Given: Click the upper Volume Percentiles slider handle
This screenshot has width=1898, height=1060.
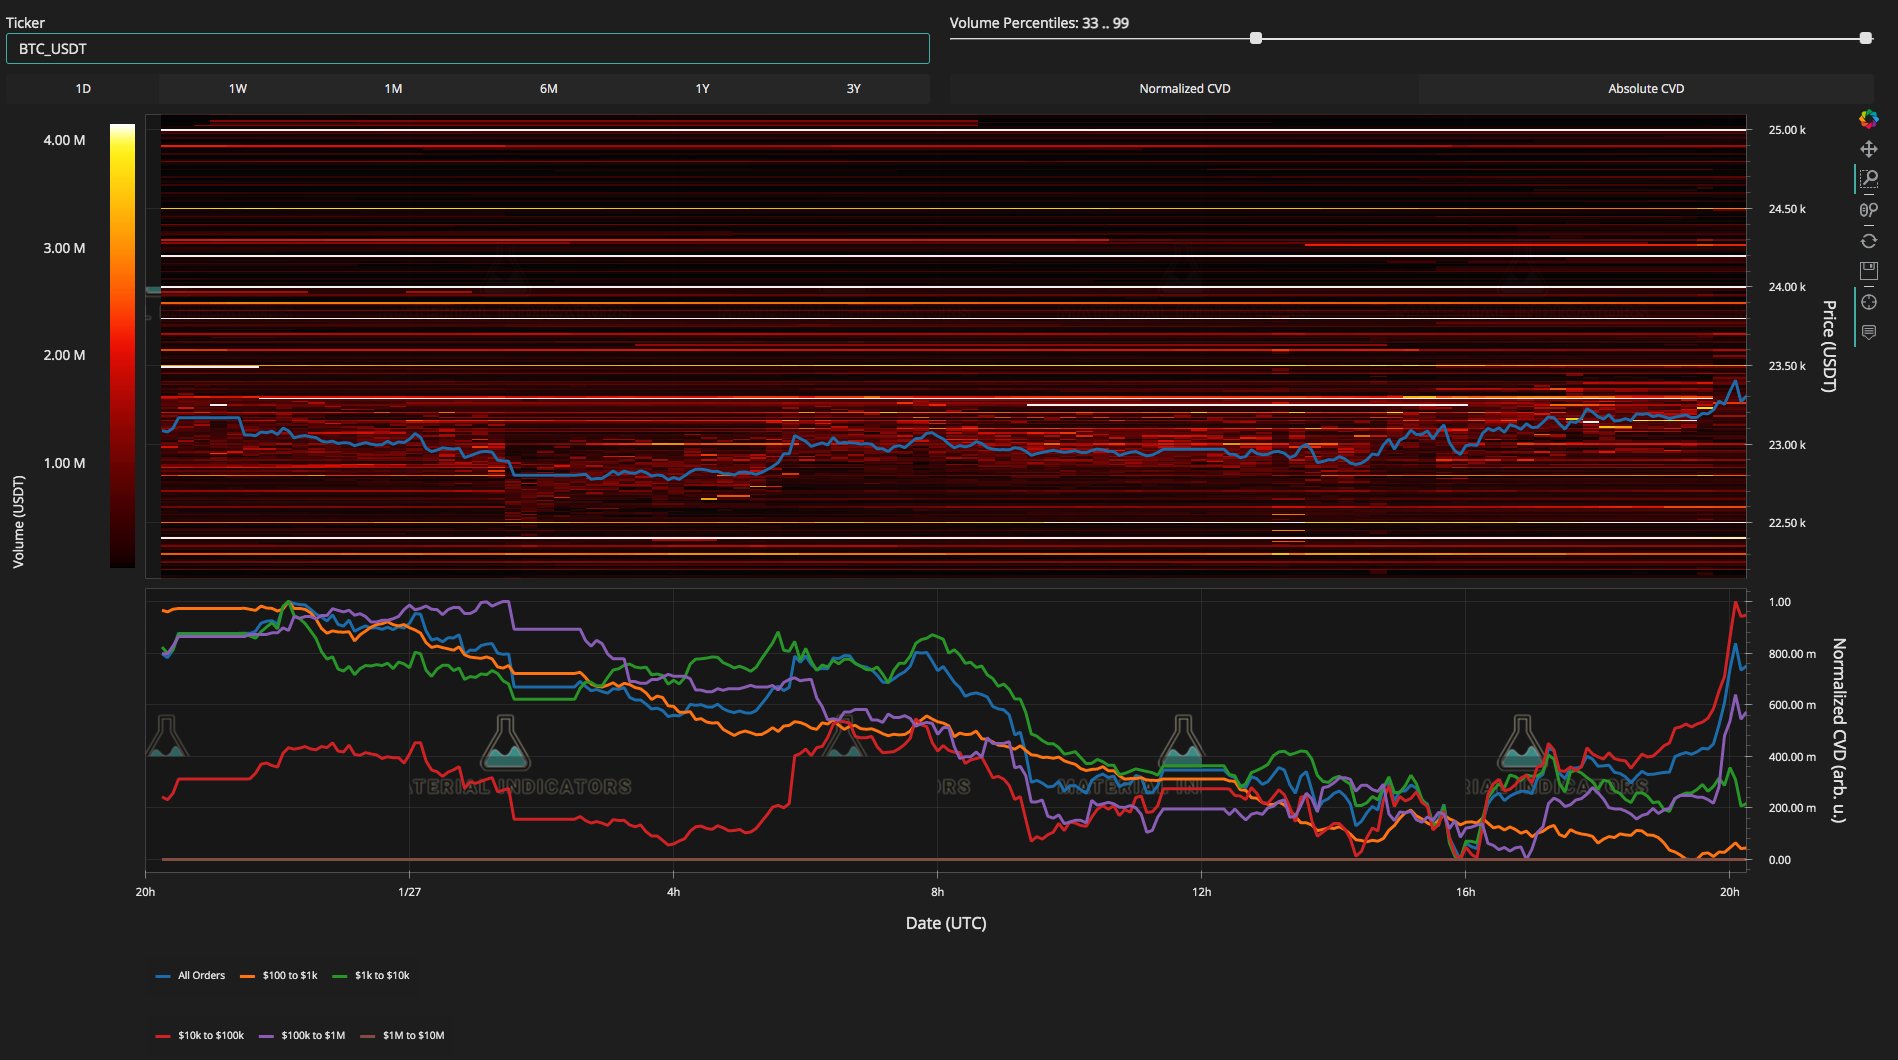Looking at the screenshot, I should 1865,38.
